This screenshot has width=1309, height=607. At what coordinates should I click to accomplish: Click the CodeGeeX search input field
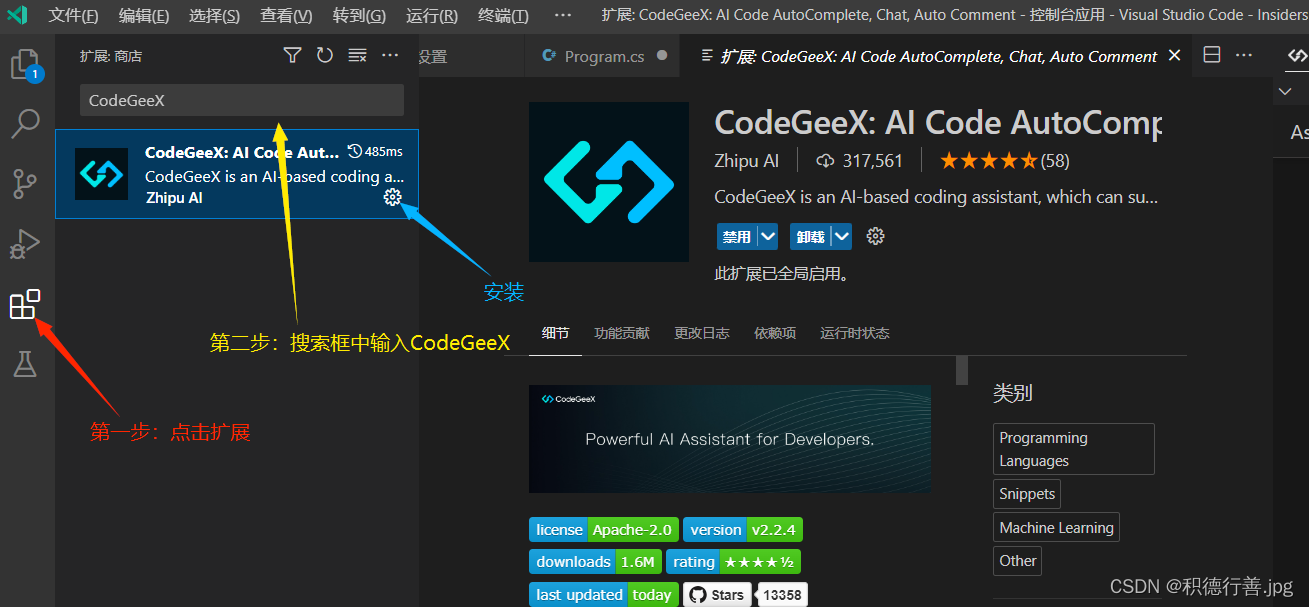(x=242, y=100)
